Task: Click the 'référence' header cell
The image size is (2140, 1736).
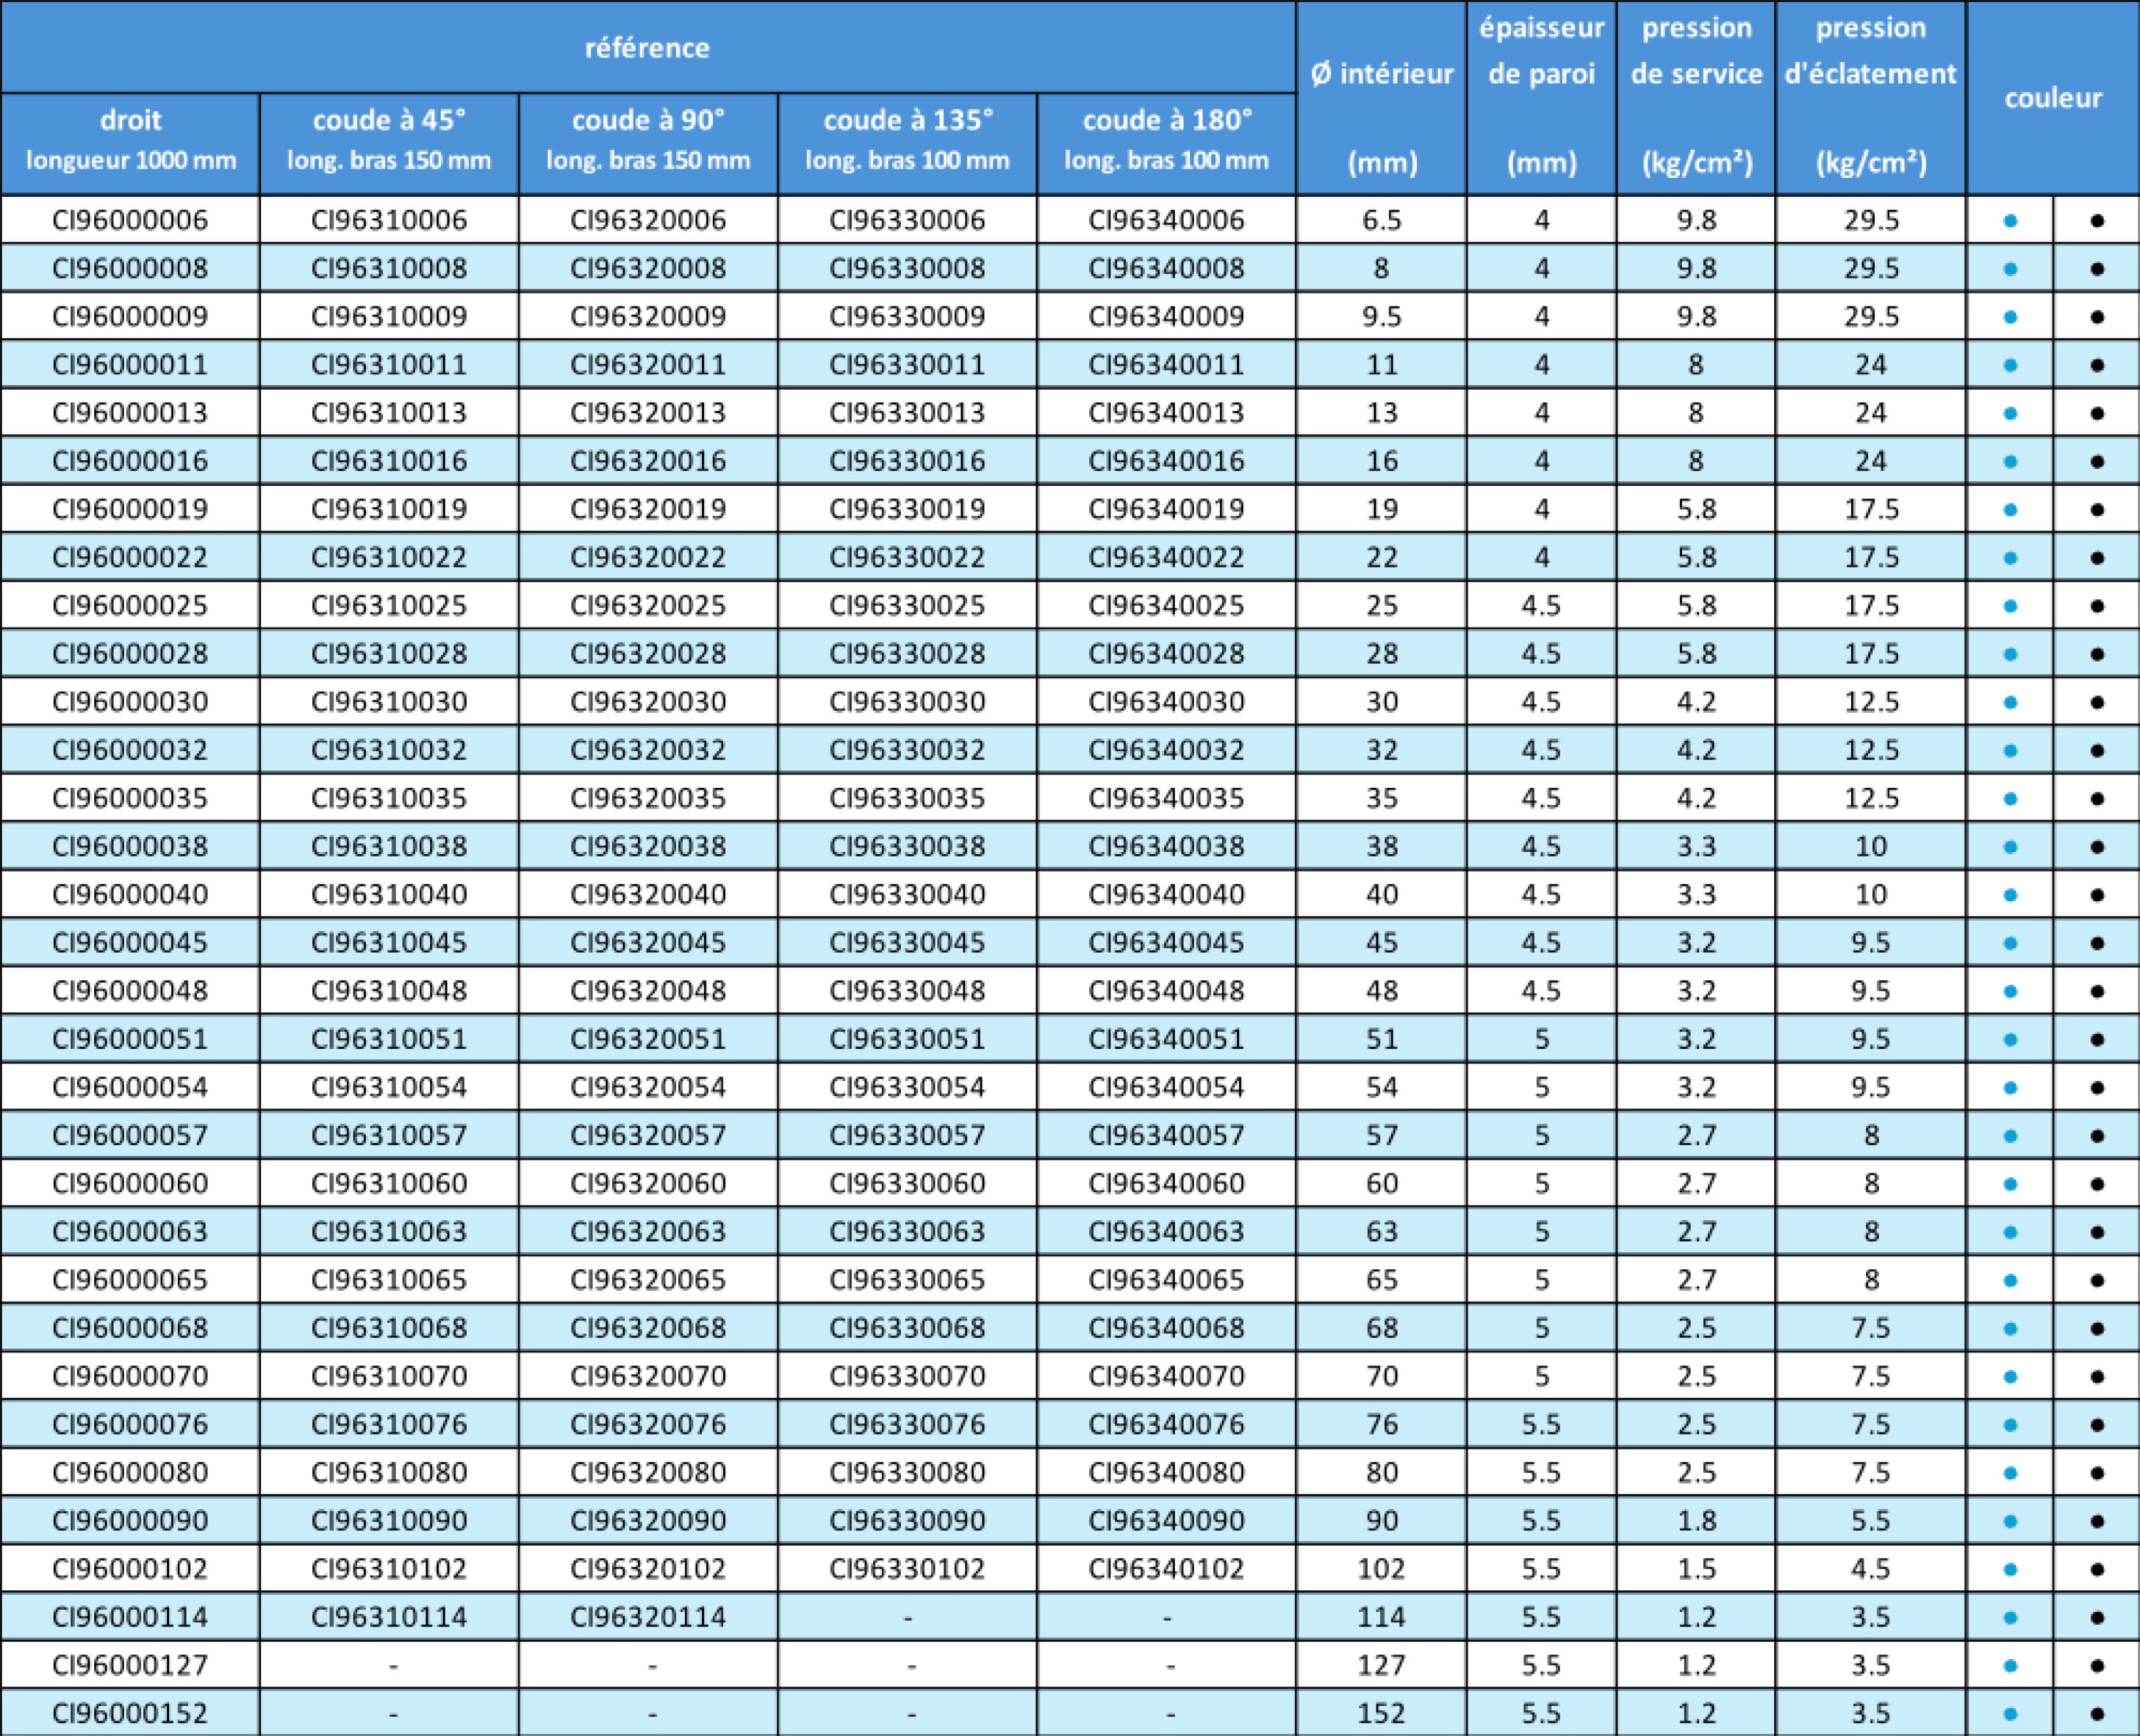Action: (x=647, y=48)
